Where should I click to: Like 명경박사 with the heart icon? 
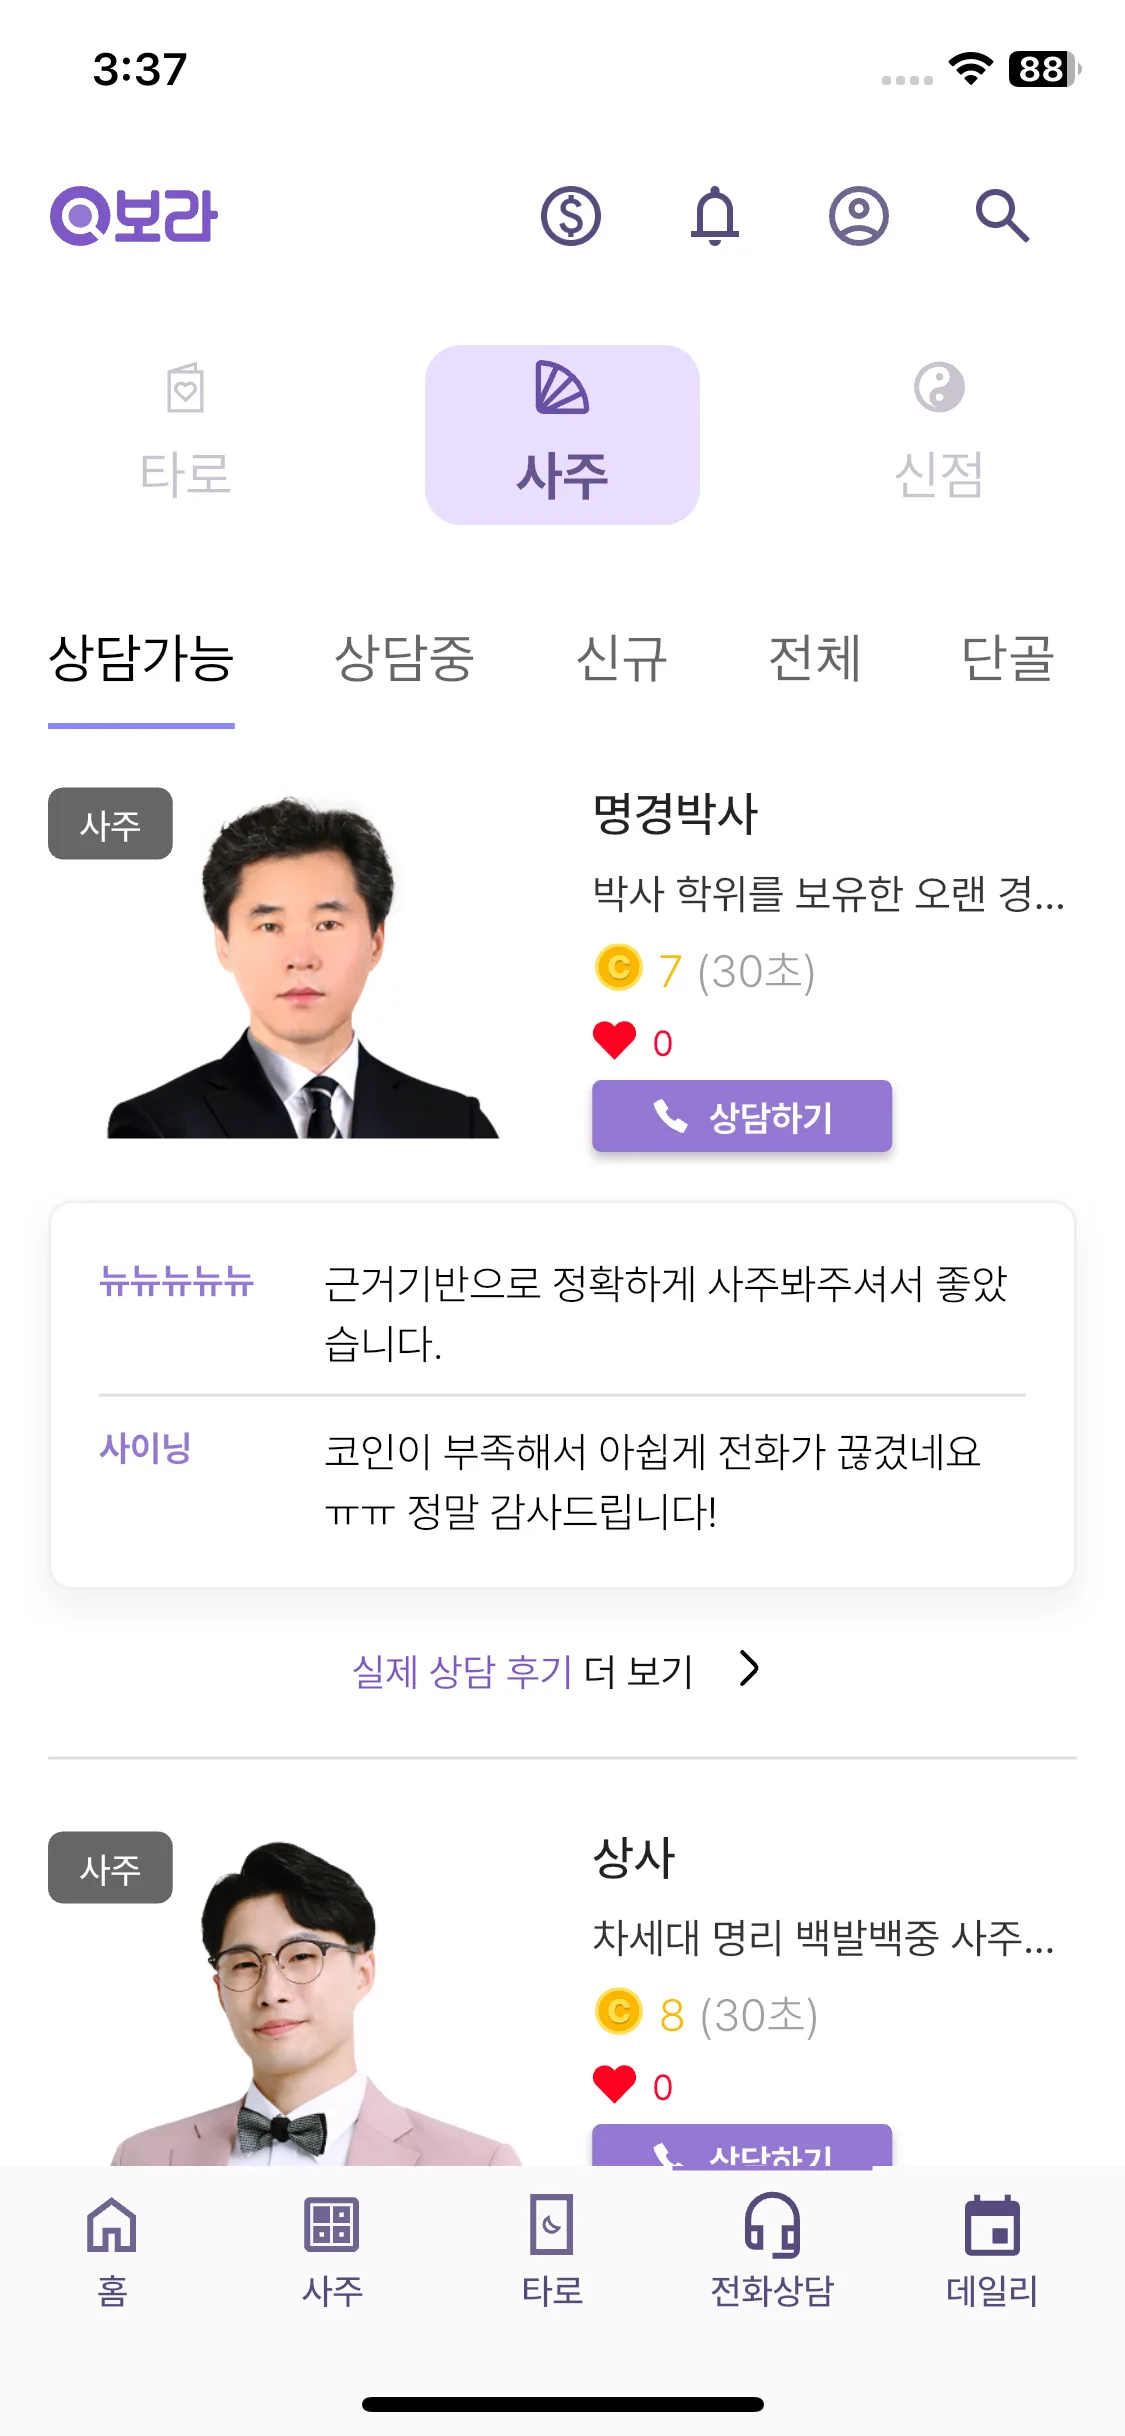(614, 1041)
